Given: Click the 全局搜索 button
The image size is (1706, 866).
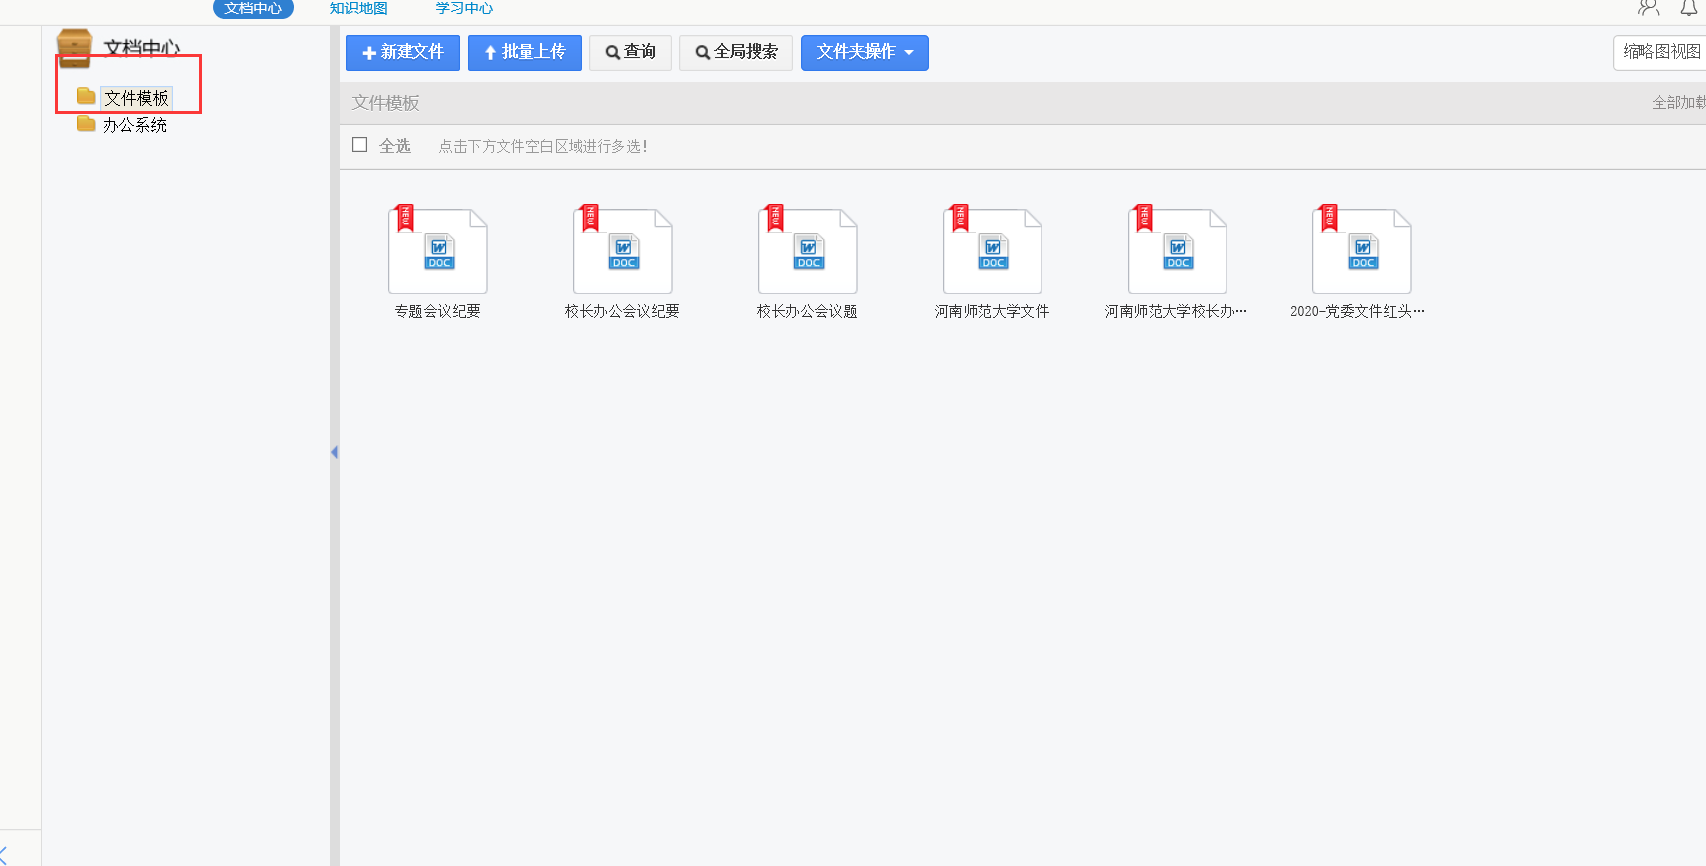Looking at the screenshot, I should pyautogui.click(x=736, y=53).
